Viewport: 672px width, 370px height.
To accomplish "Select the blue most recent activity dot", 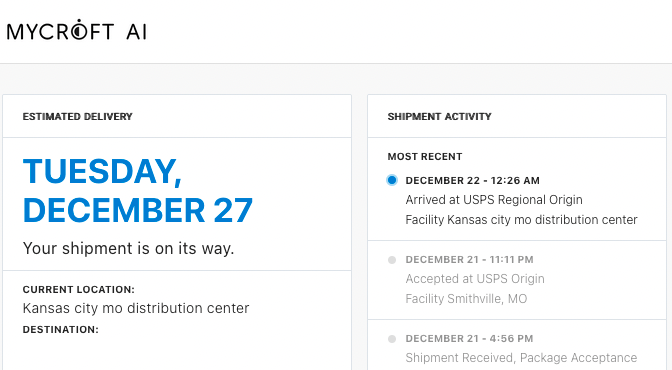I will [x=392, y=180].
